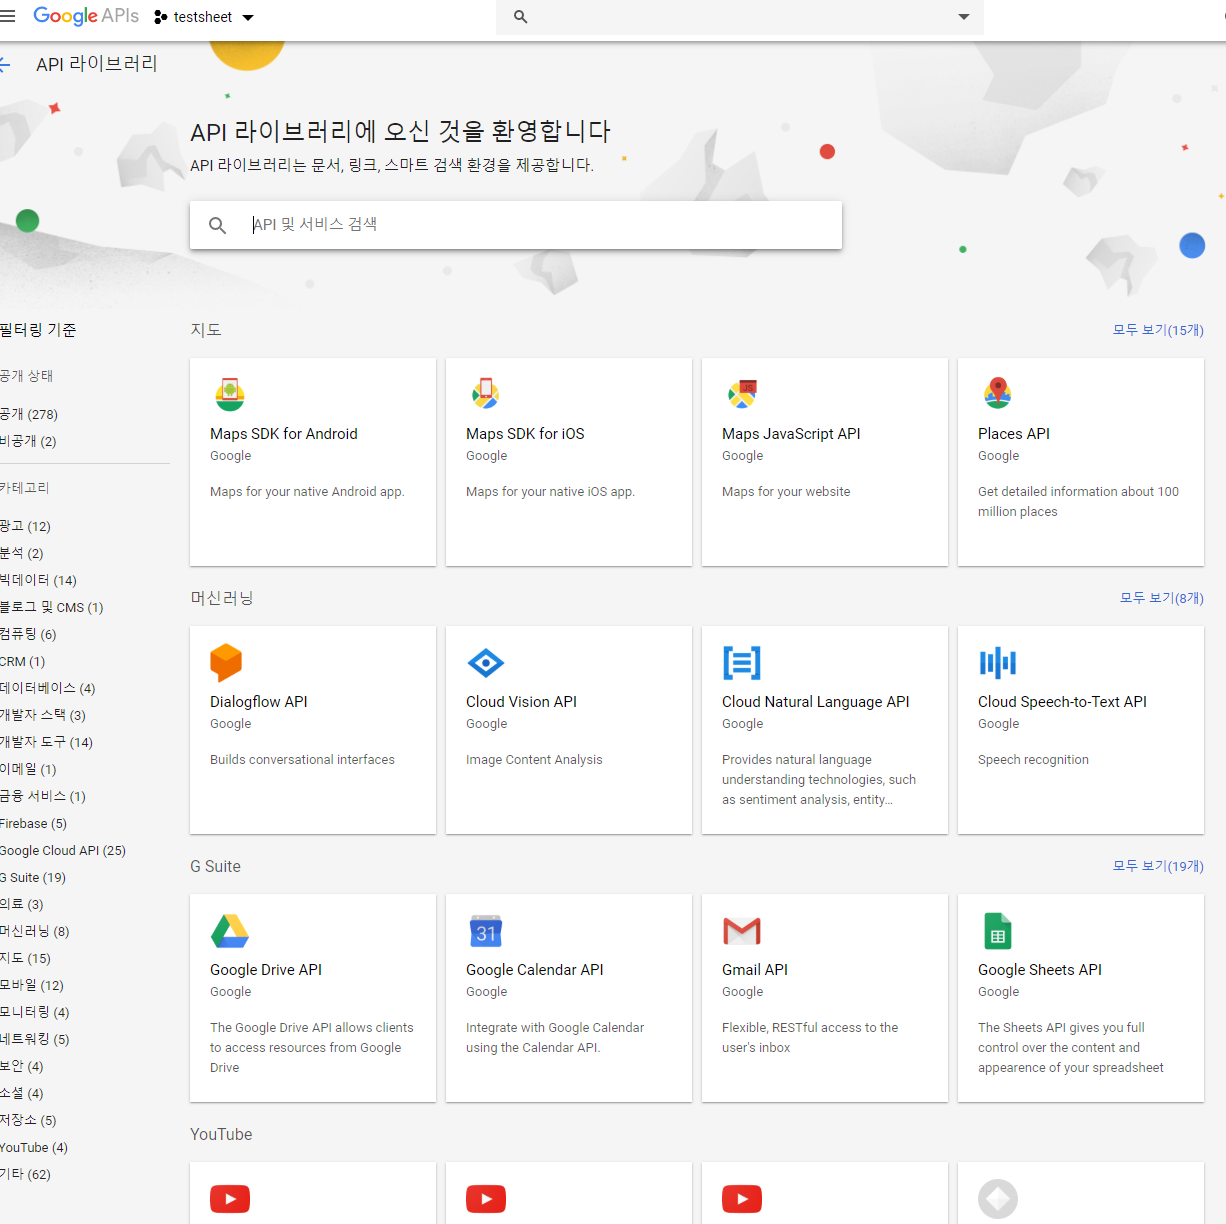Filter by 기타 (62) category

25,1174
